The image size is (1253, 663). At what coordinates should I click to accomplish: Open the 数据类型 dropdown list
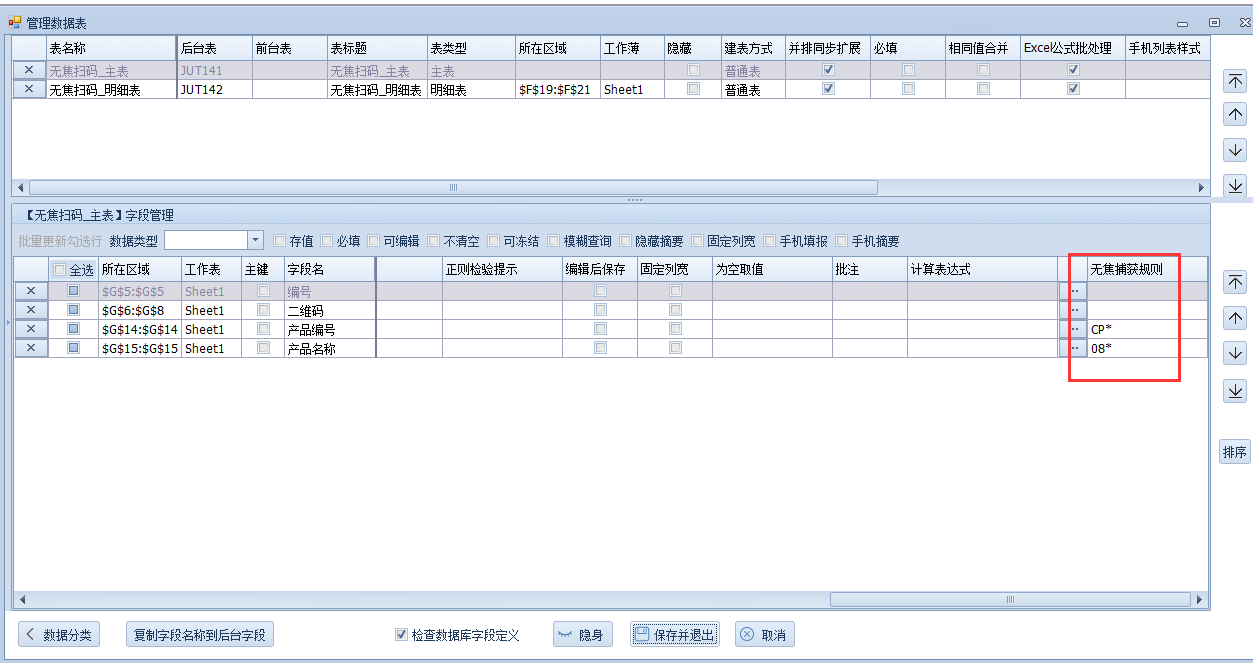255,240
